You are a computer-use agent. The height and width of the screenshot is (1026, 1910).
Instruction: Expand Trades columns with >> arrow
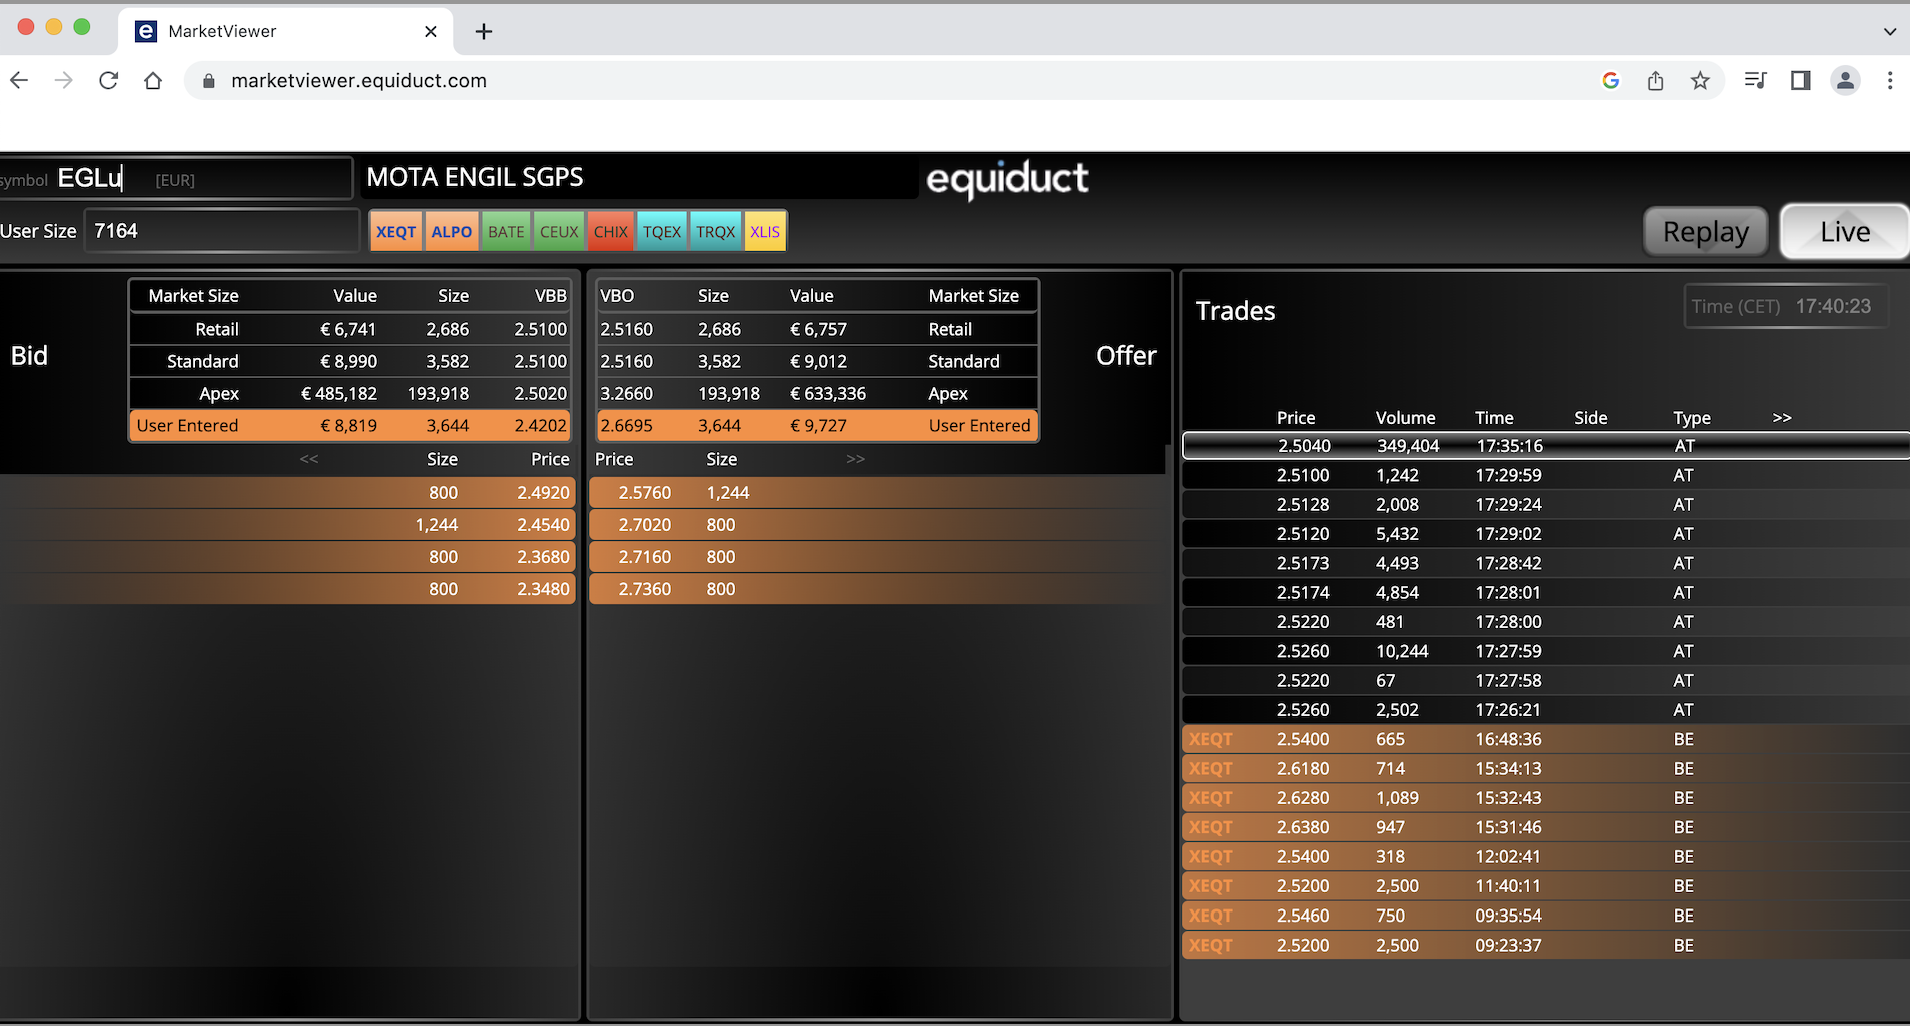click(1781, 418)
